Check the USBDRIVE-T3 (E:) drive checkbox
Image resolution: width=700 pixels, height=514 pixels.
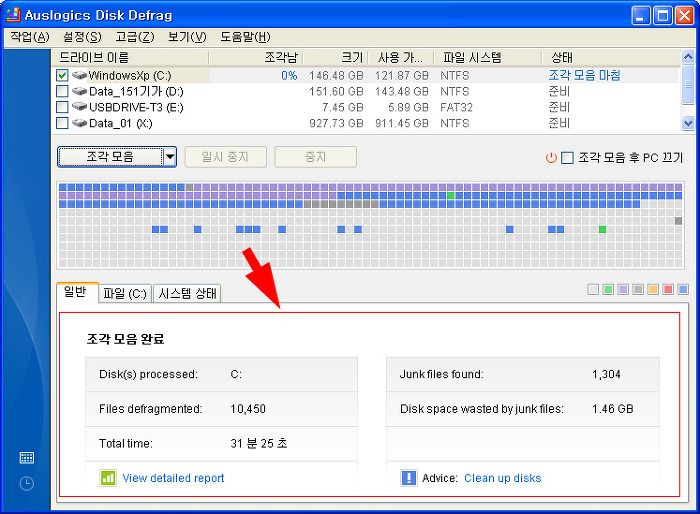pos(62,107)
